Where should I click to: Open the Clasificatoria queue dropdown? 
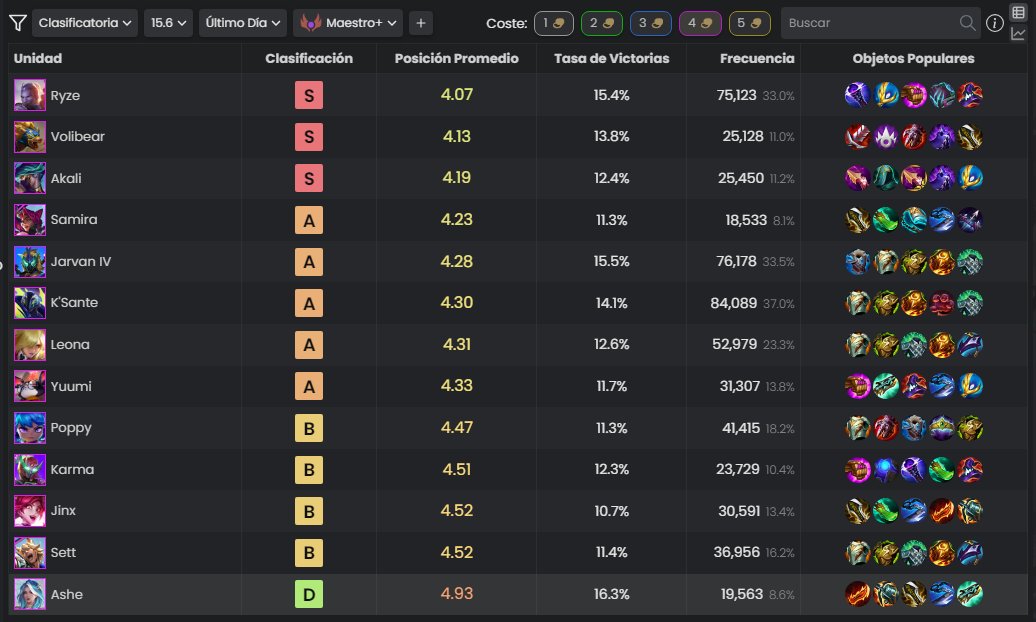(x=85, y=23)
